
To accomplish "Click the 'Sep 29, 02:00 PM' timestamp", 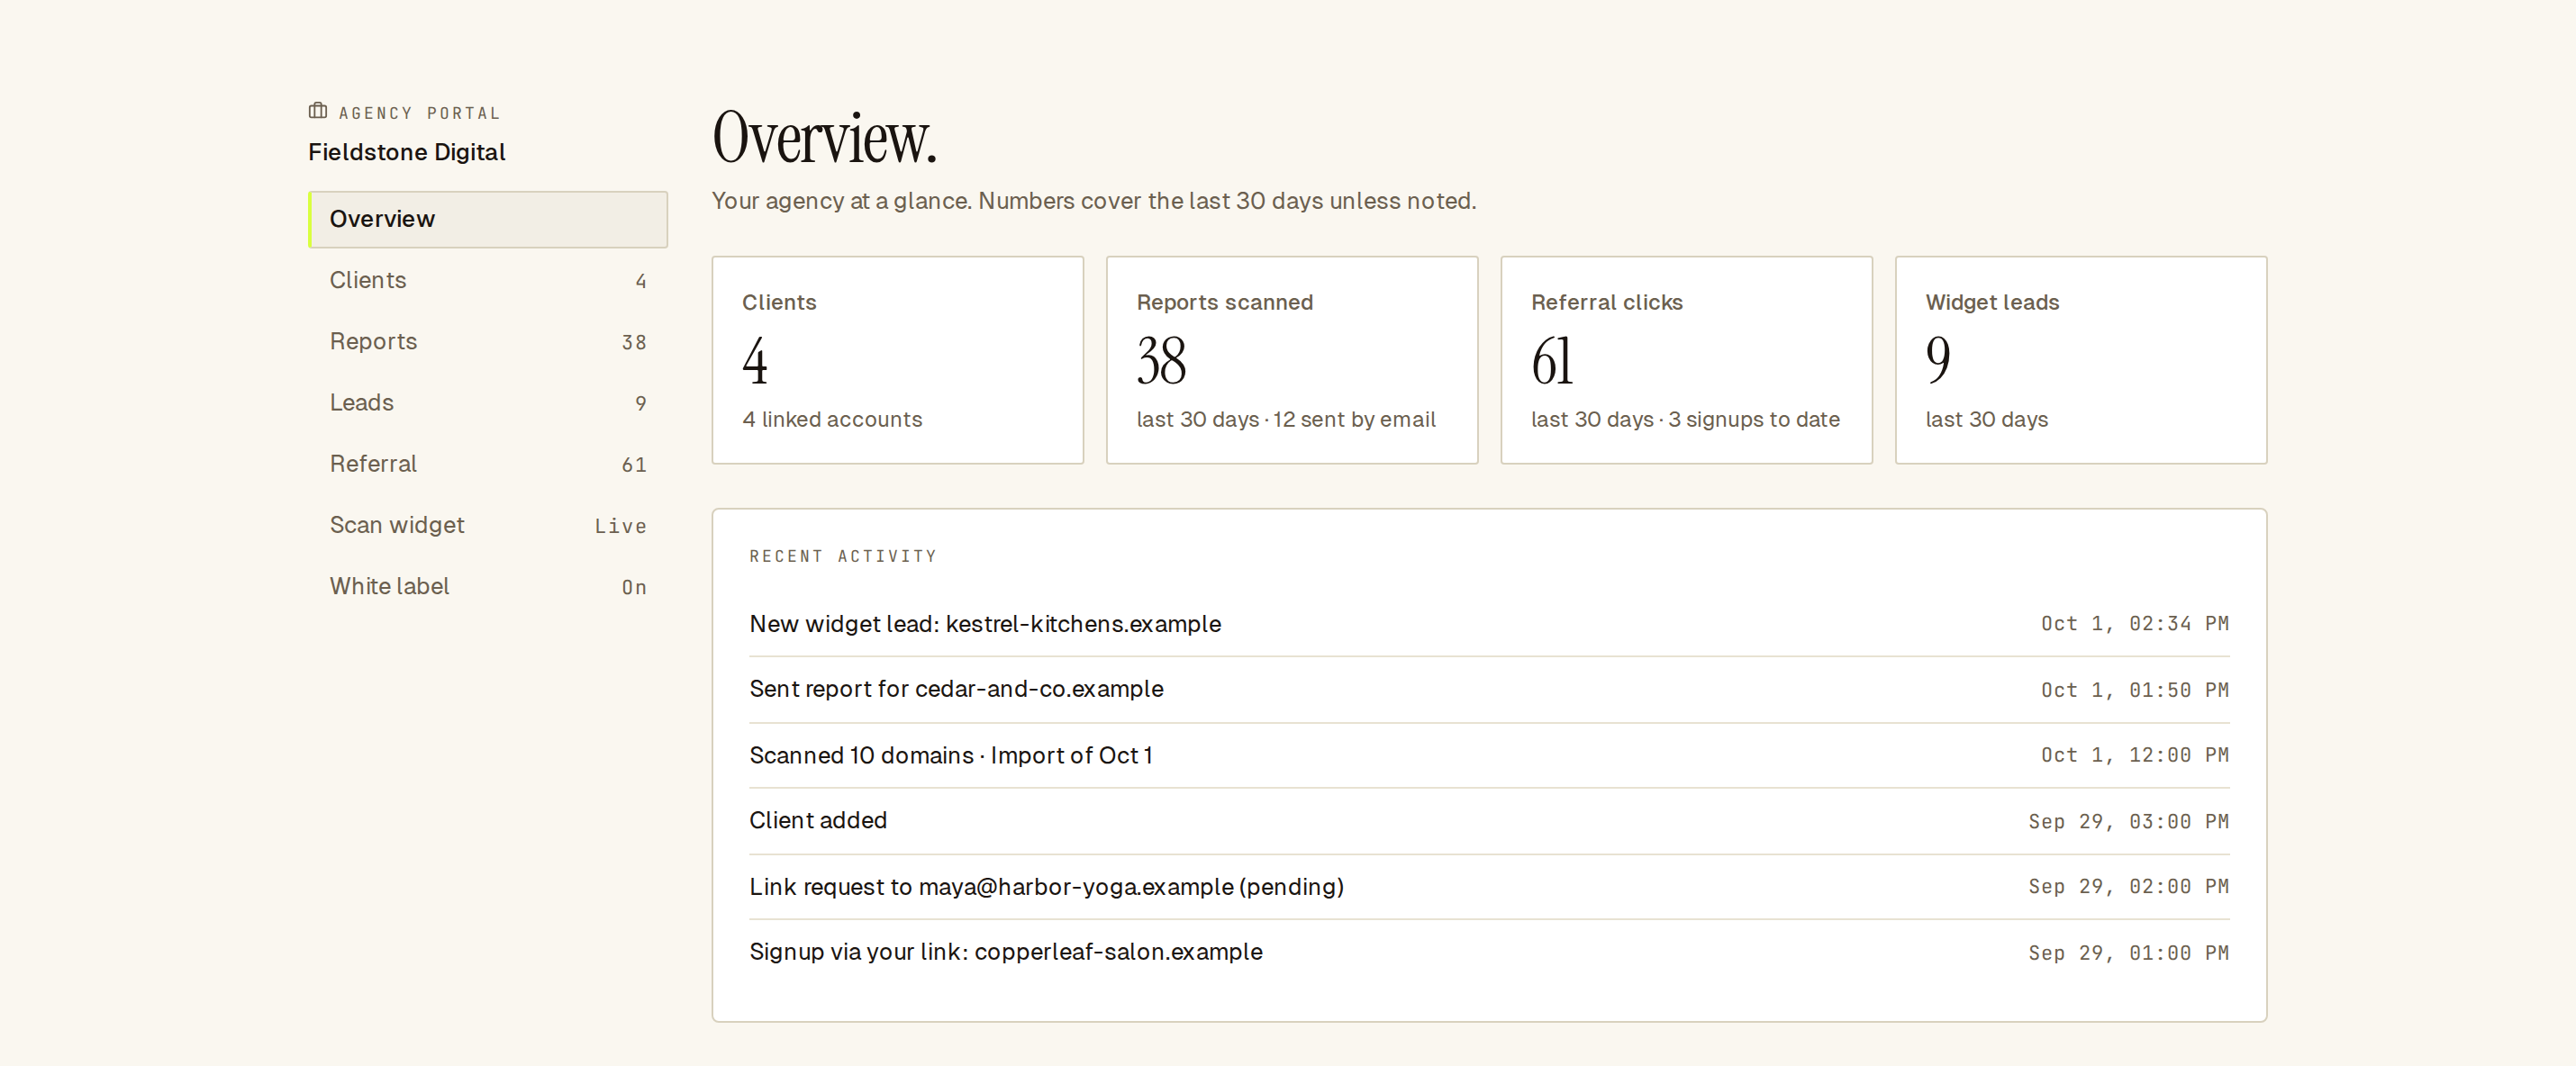I will [x=2129, y=886].
